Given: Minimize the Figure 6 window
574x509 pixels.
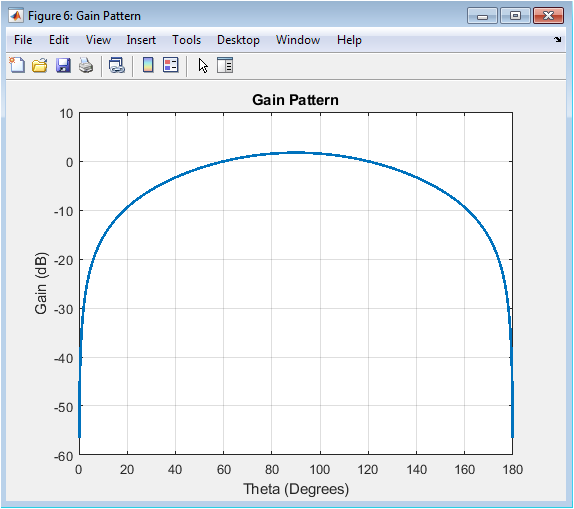Looking at the screenshot, I should tap(482, 16).
